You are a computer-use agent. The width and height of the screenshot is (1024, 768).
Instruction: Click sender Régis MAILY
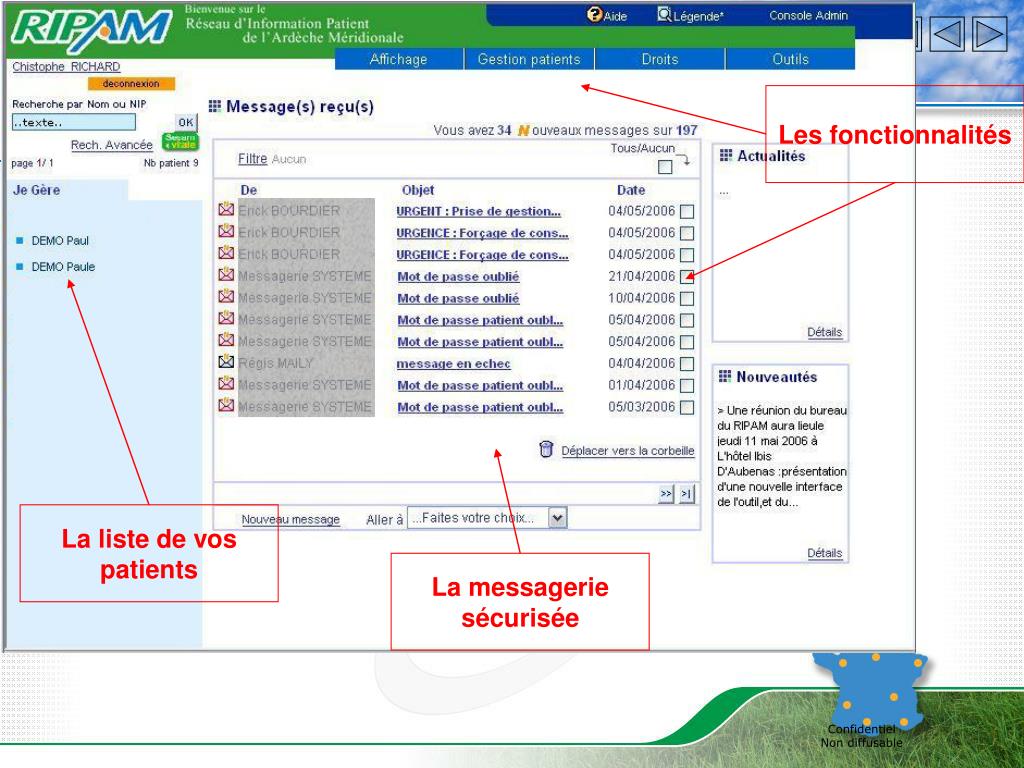click(276, 363)
